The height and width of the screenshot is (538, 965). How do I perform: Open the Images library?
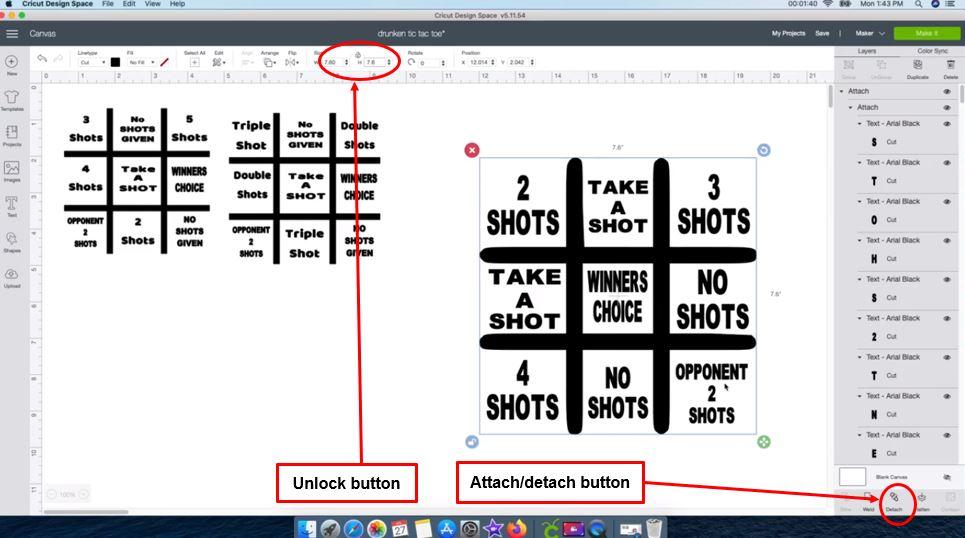tap(12, 171)
